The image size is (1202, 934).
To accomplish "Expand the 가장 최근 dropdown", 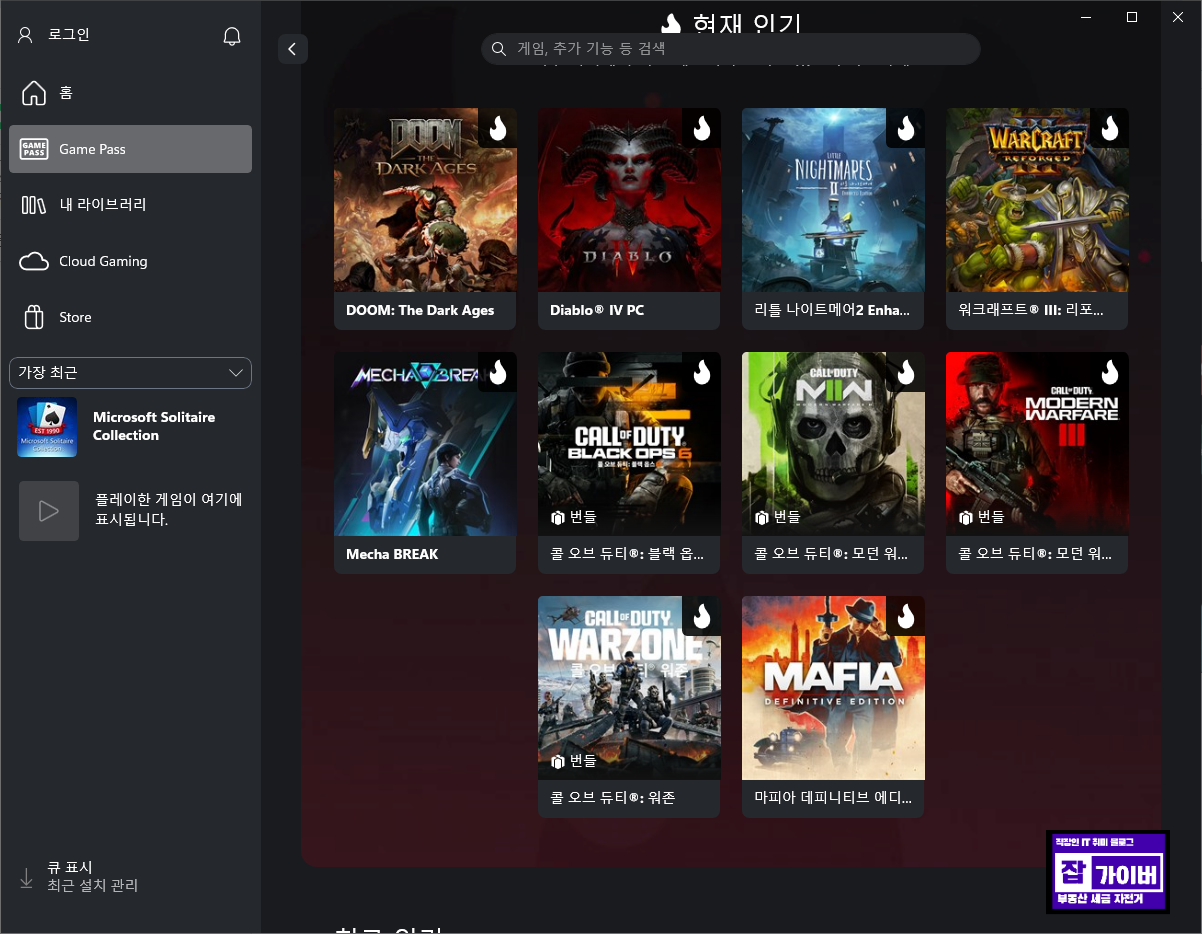I will [130, 373].
